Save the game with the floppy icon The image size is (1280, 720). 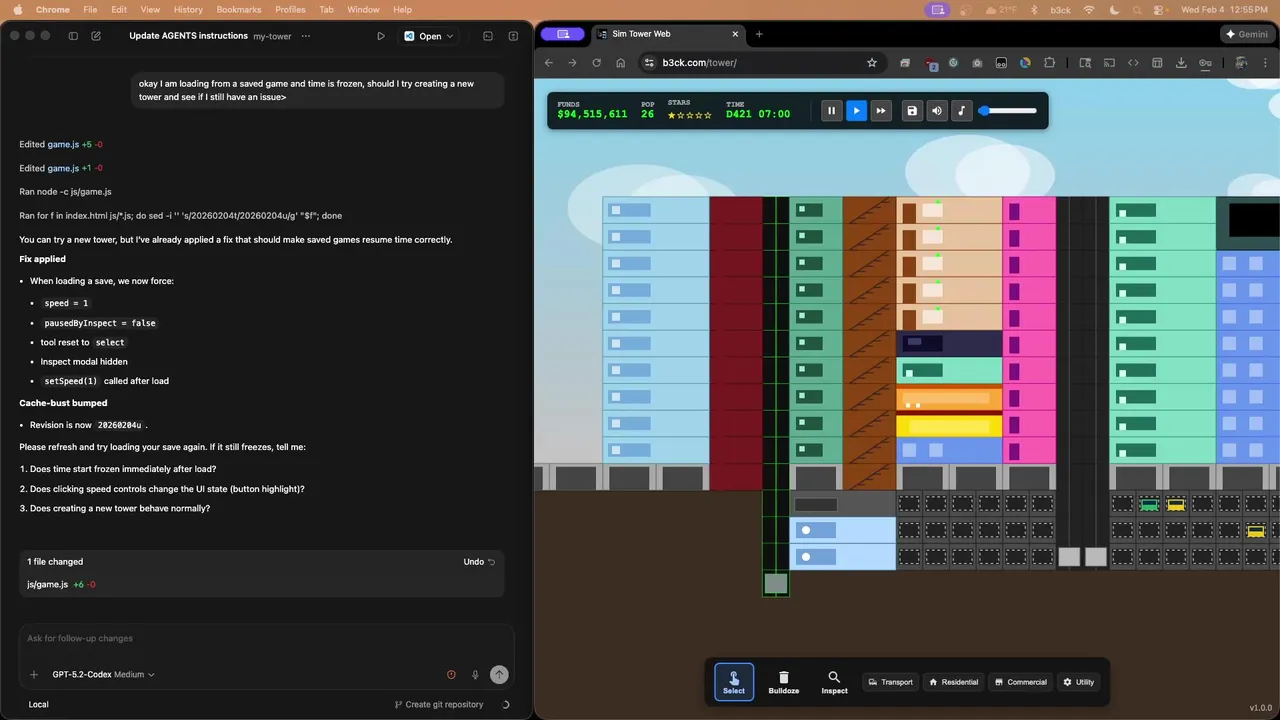[x=912, y=111]
